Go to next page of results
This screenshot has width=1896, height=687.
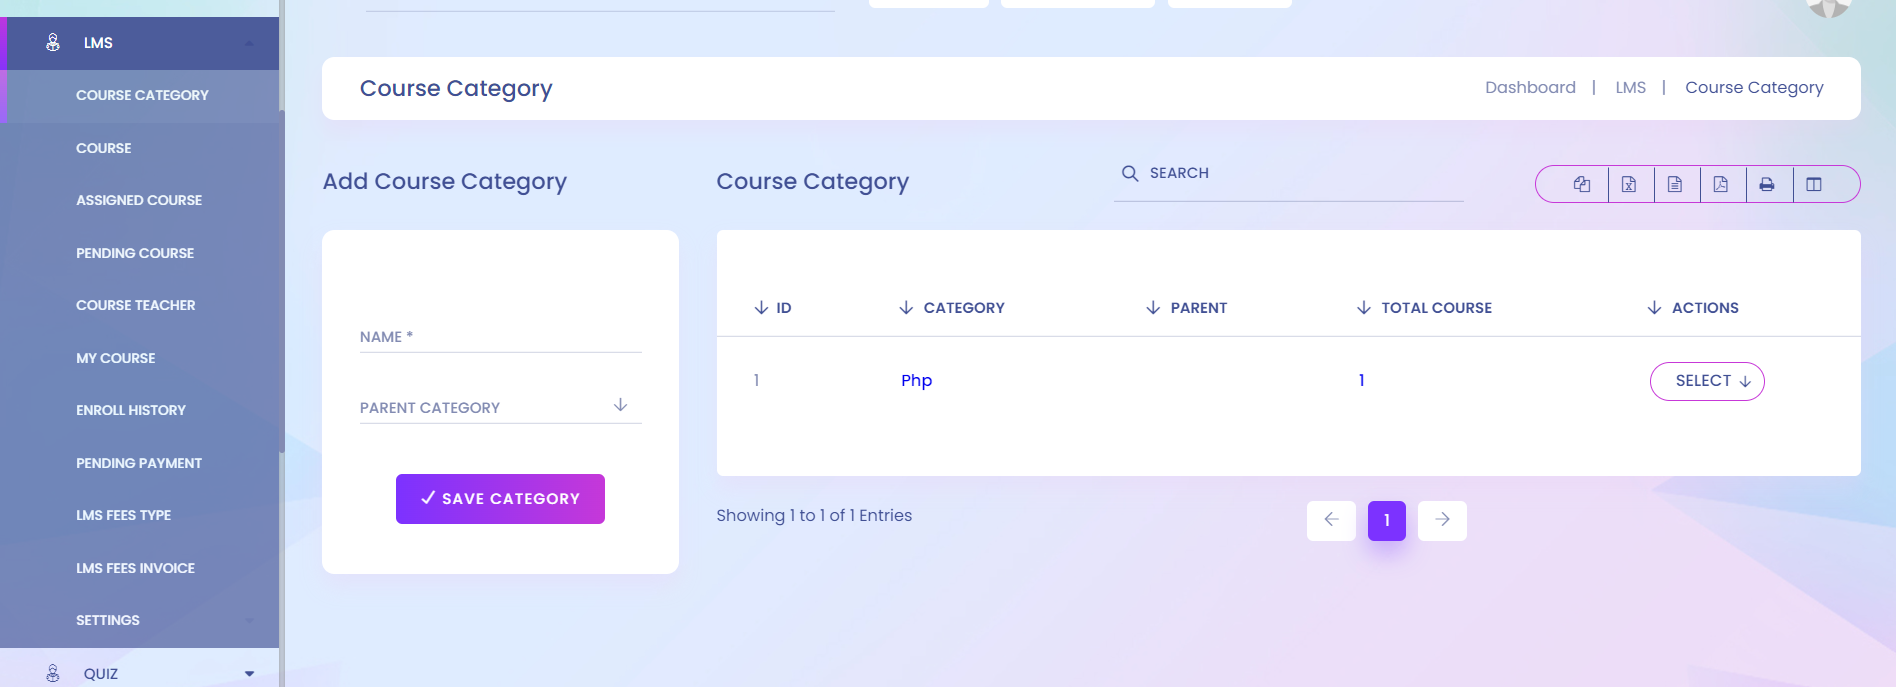(x=1442, y=520)
